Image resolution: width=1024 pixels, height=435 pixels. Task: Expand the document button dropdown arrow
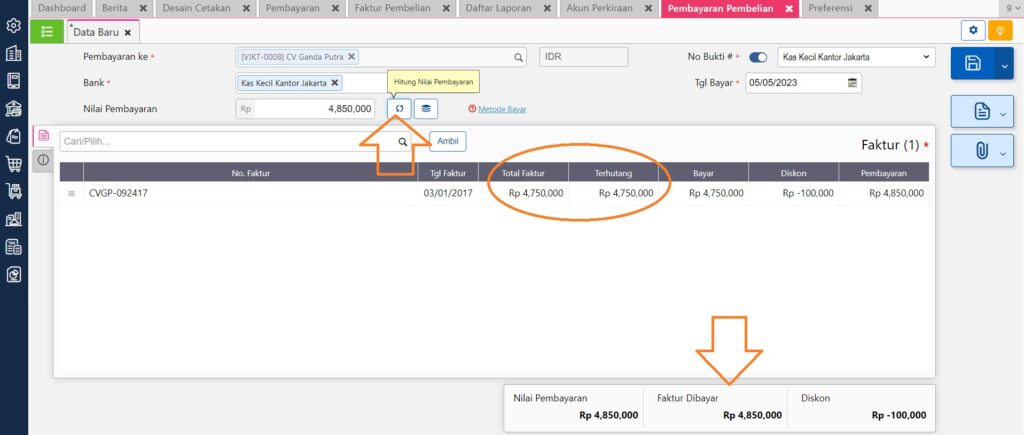coord(1003,113)
